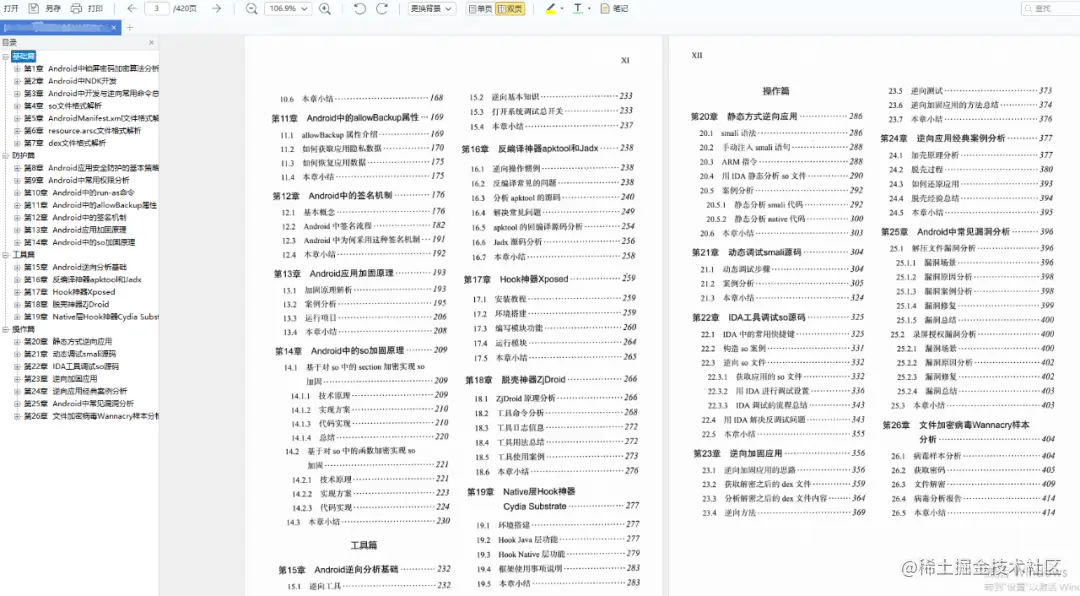Click the zoom in magnifier icon

point(325,8)
